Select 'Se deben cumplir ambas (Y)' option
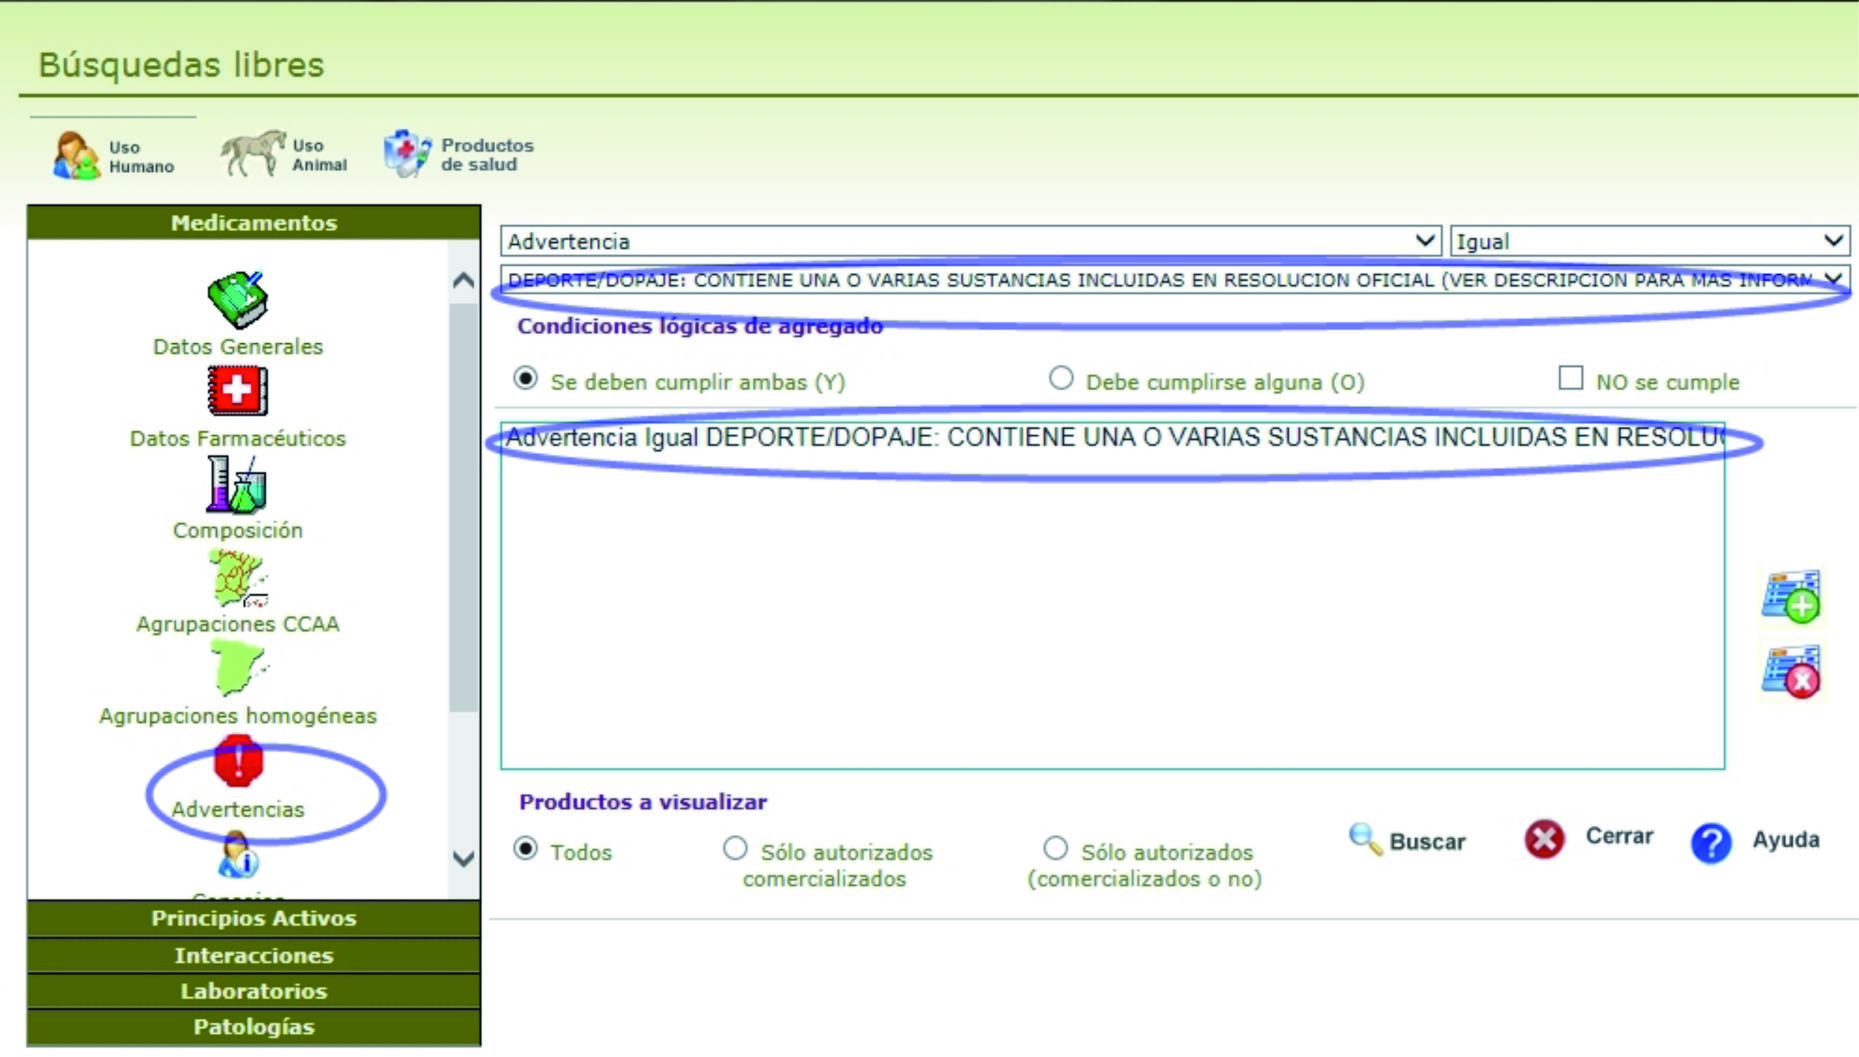The width and height of the screenshot is (1859, 1057). [525, 379]
